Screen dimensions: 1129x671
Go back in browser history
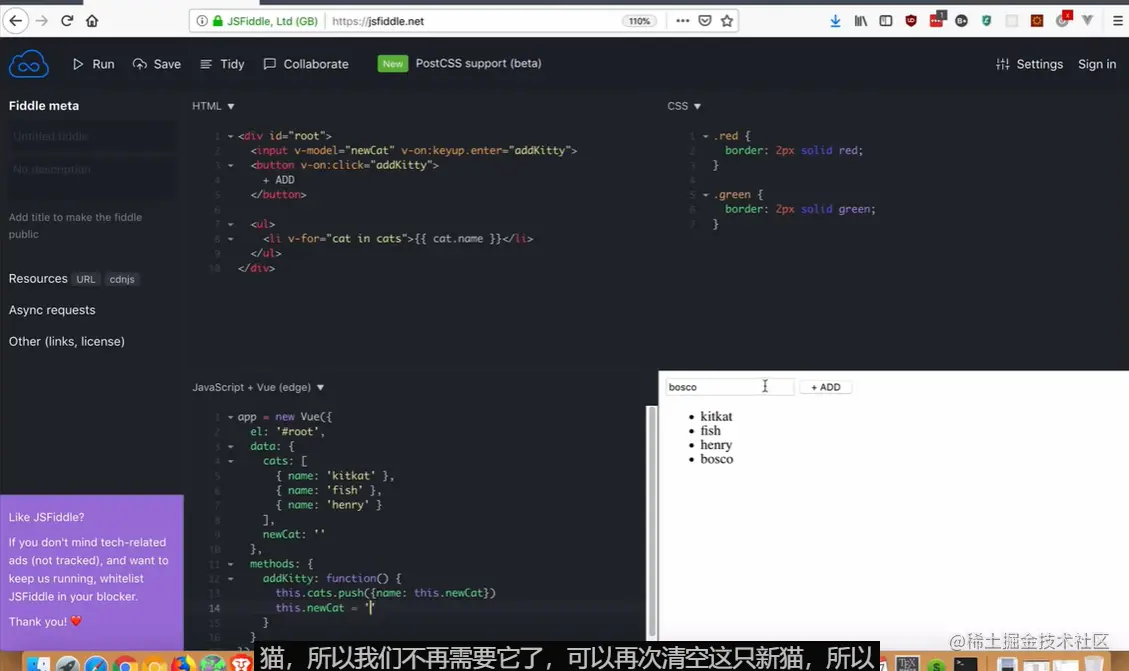(x=16, y=21)
